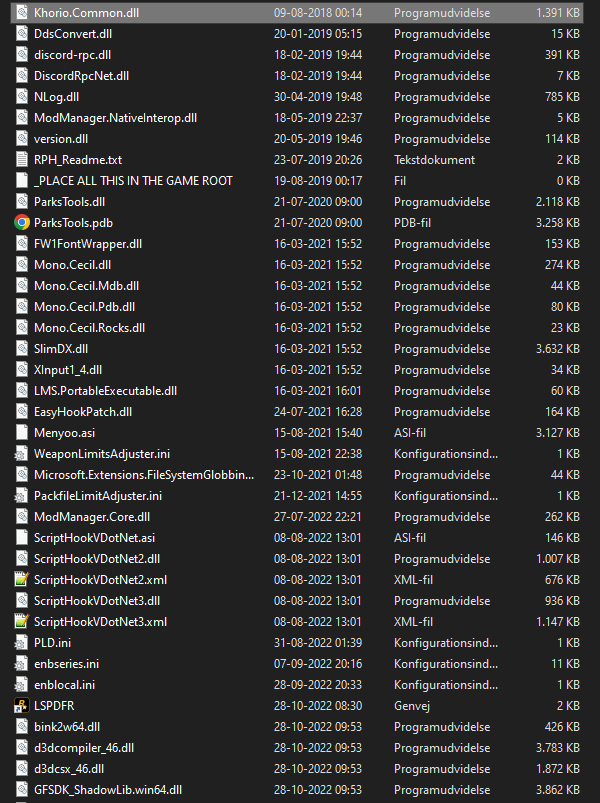Click the dll icon of XInput1_4.dll

(22, 370)
